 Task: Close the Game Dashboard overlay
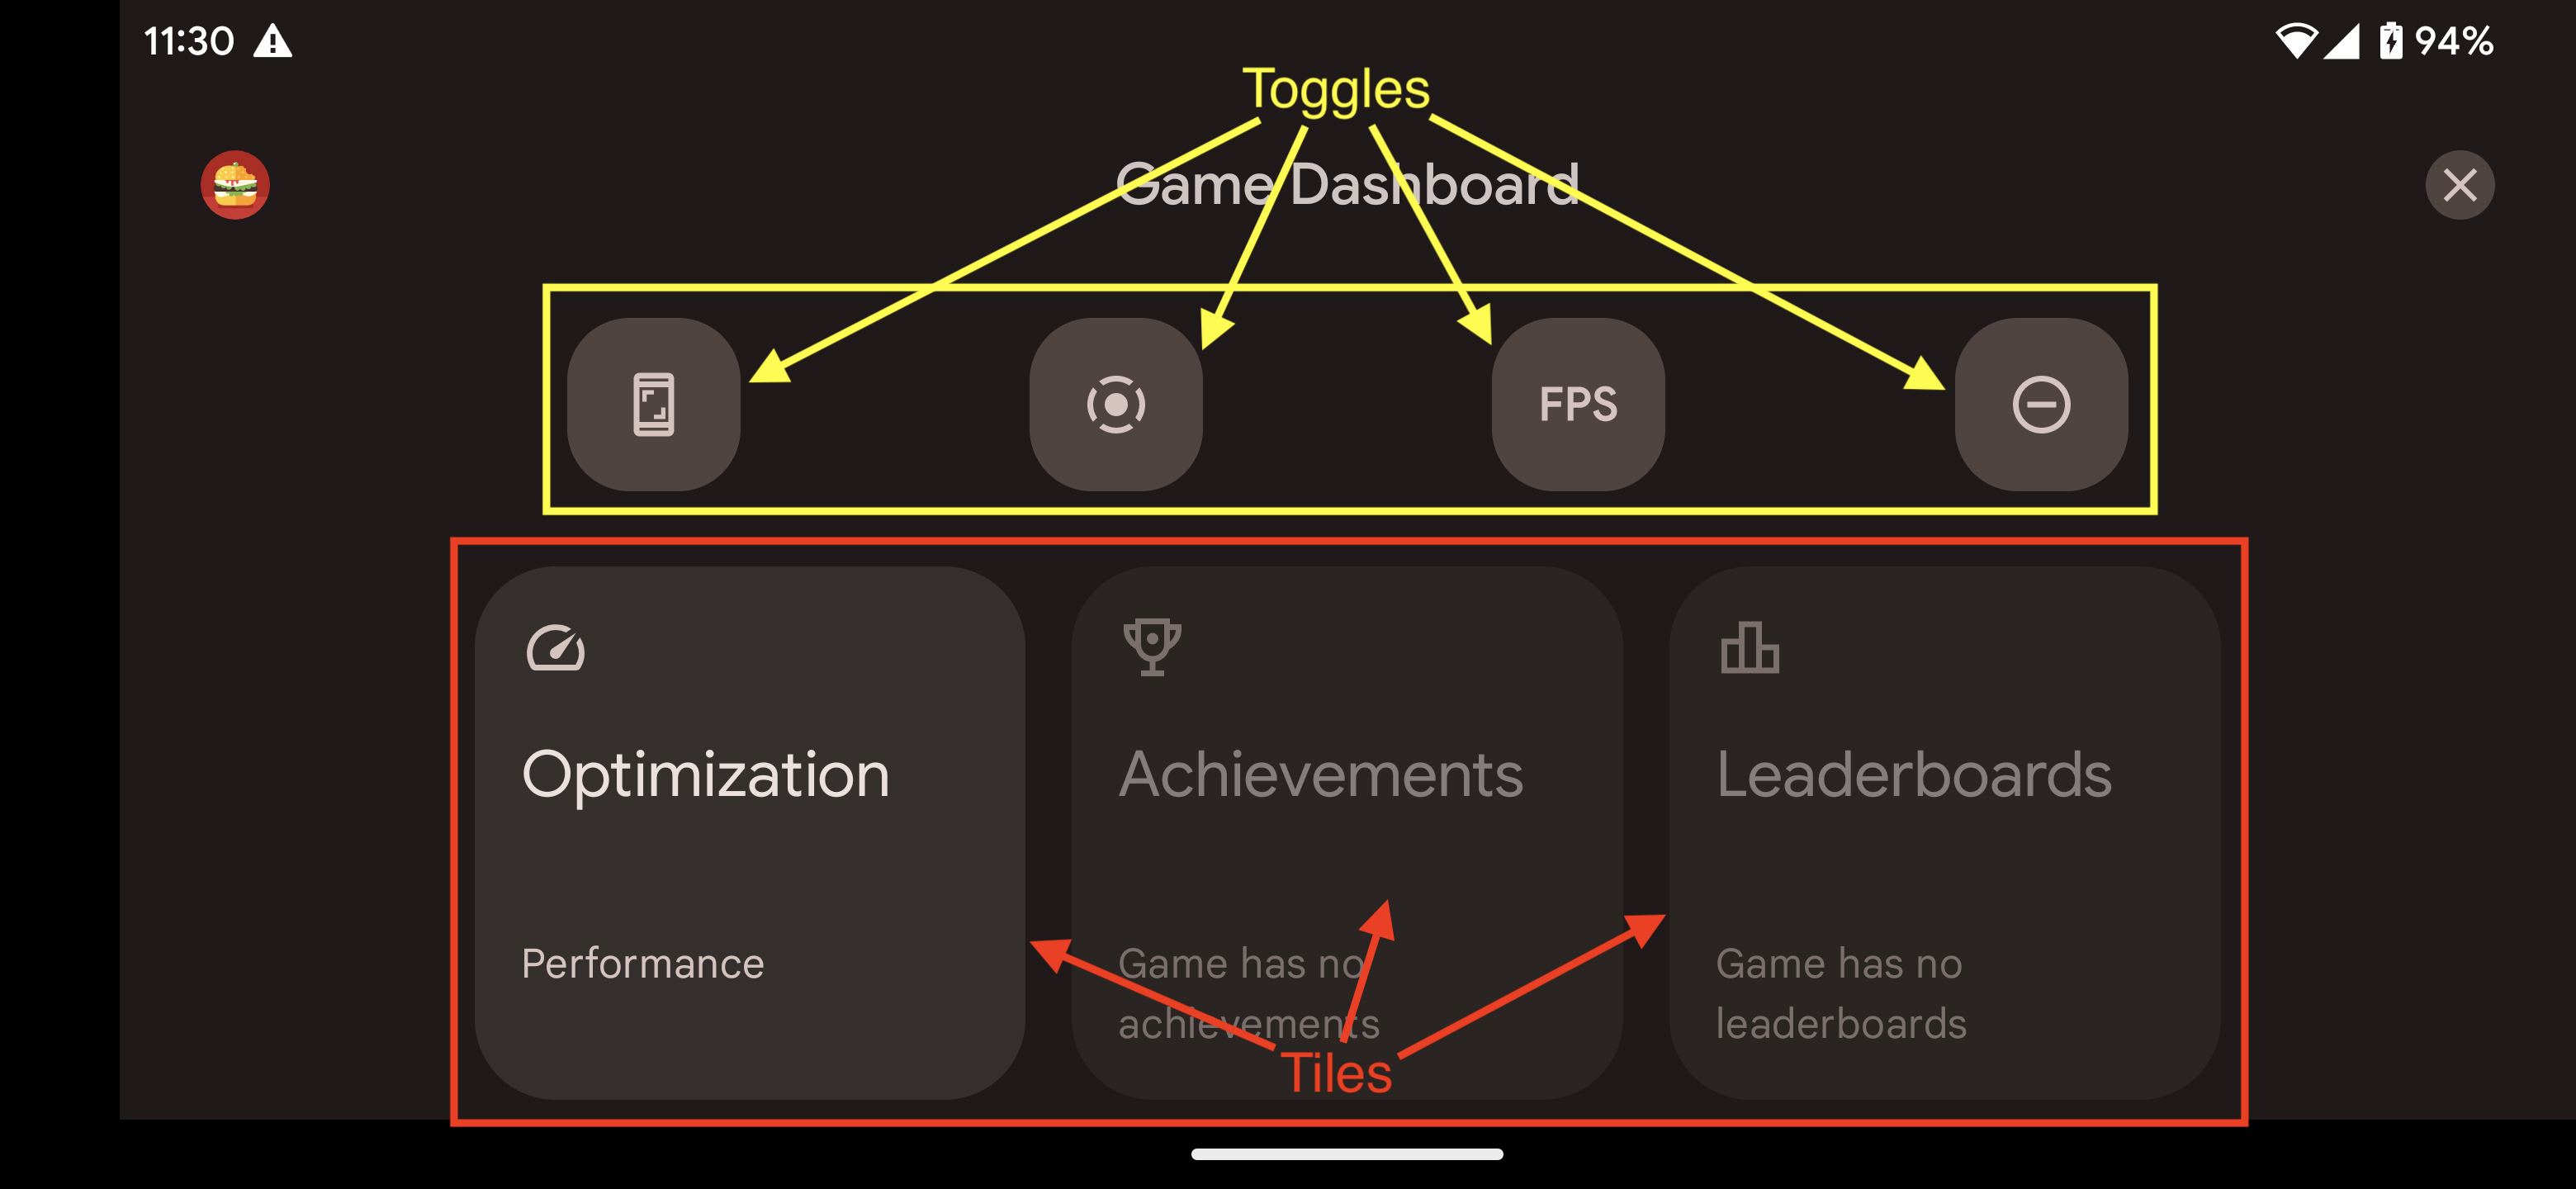tap(2461, 184)
